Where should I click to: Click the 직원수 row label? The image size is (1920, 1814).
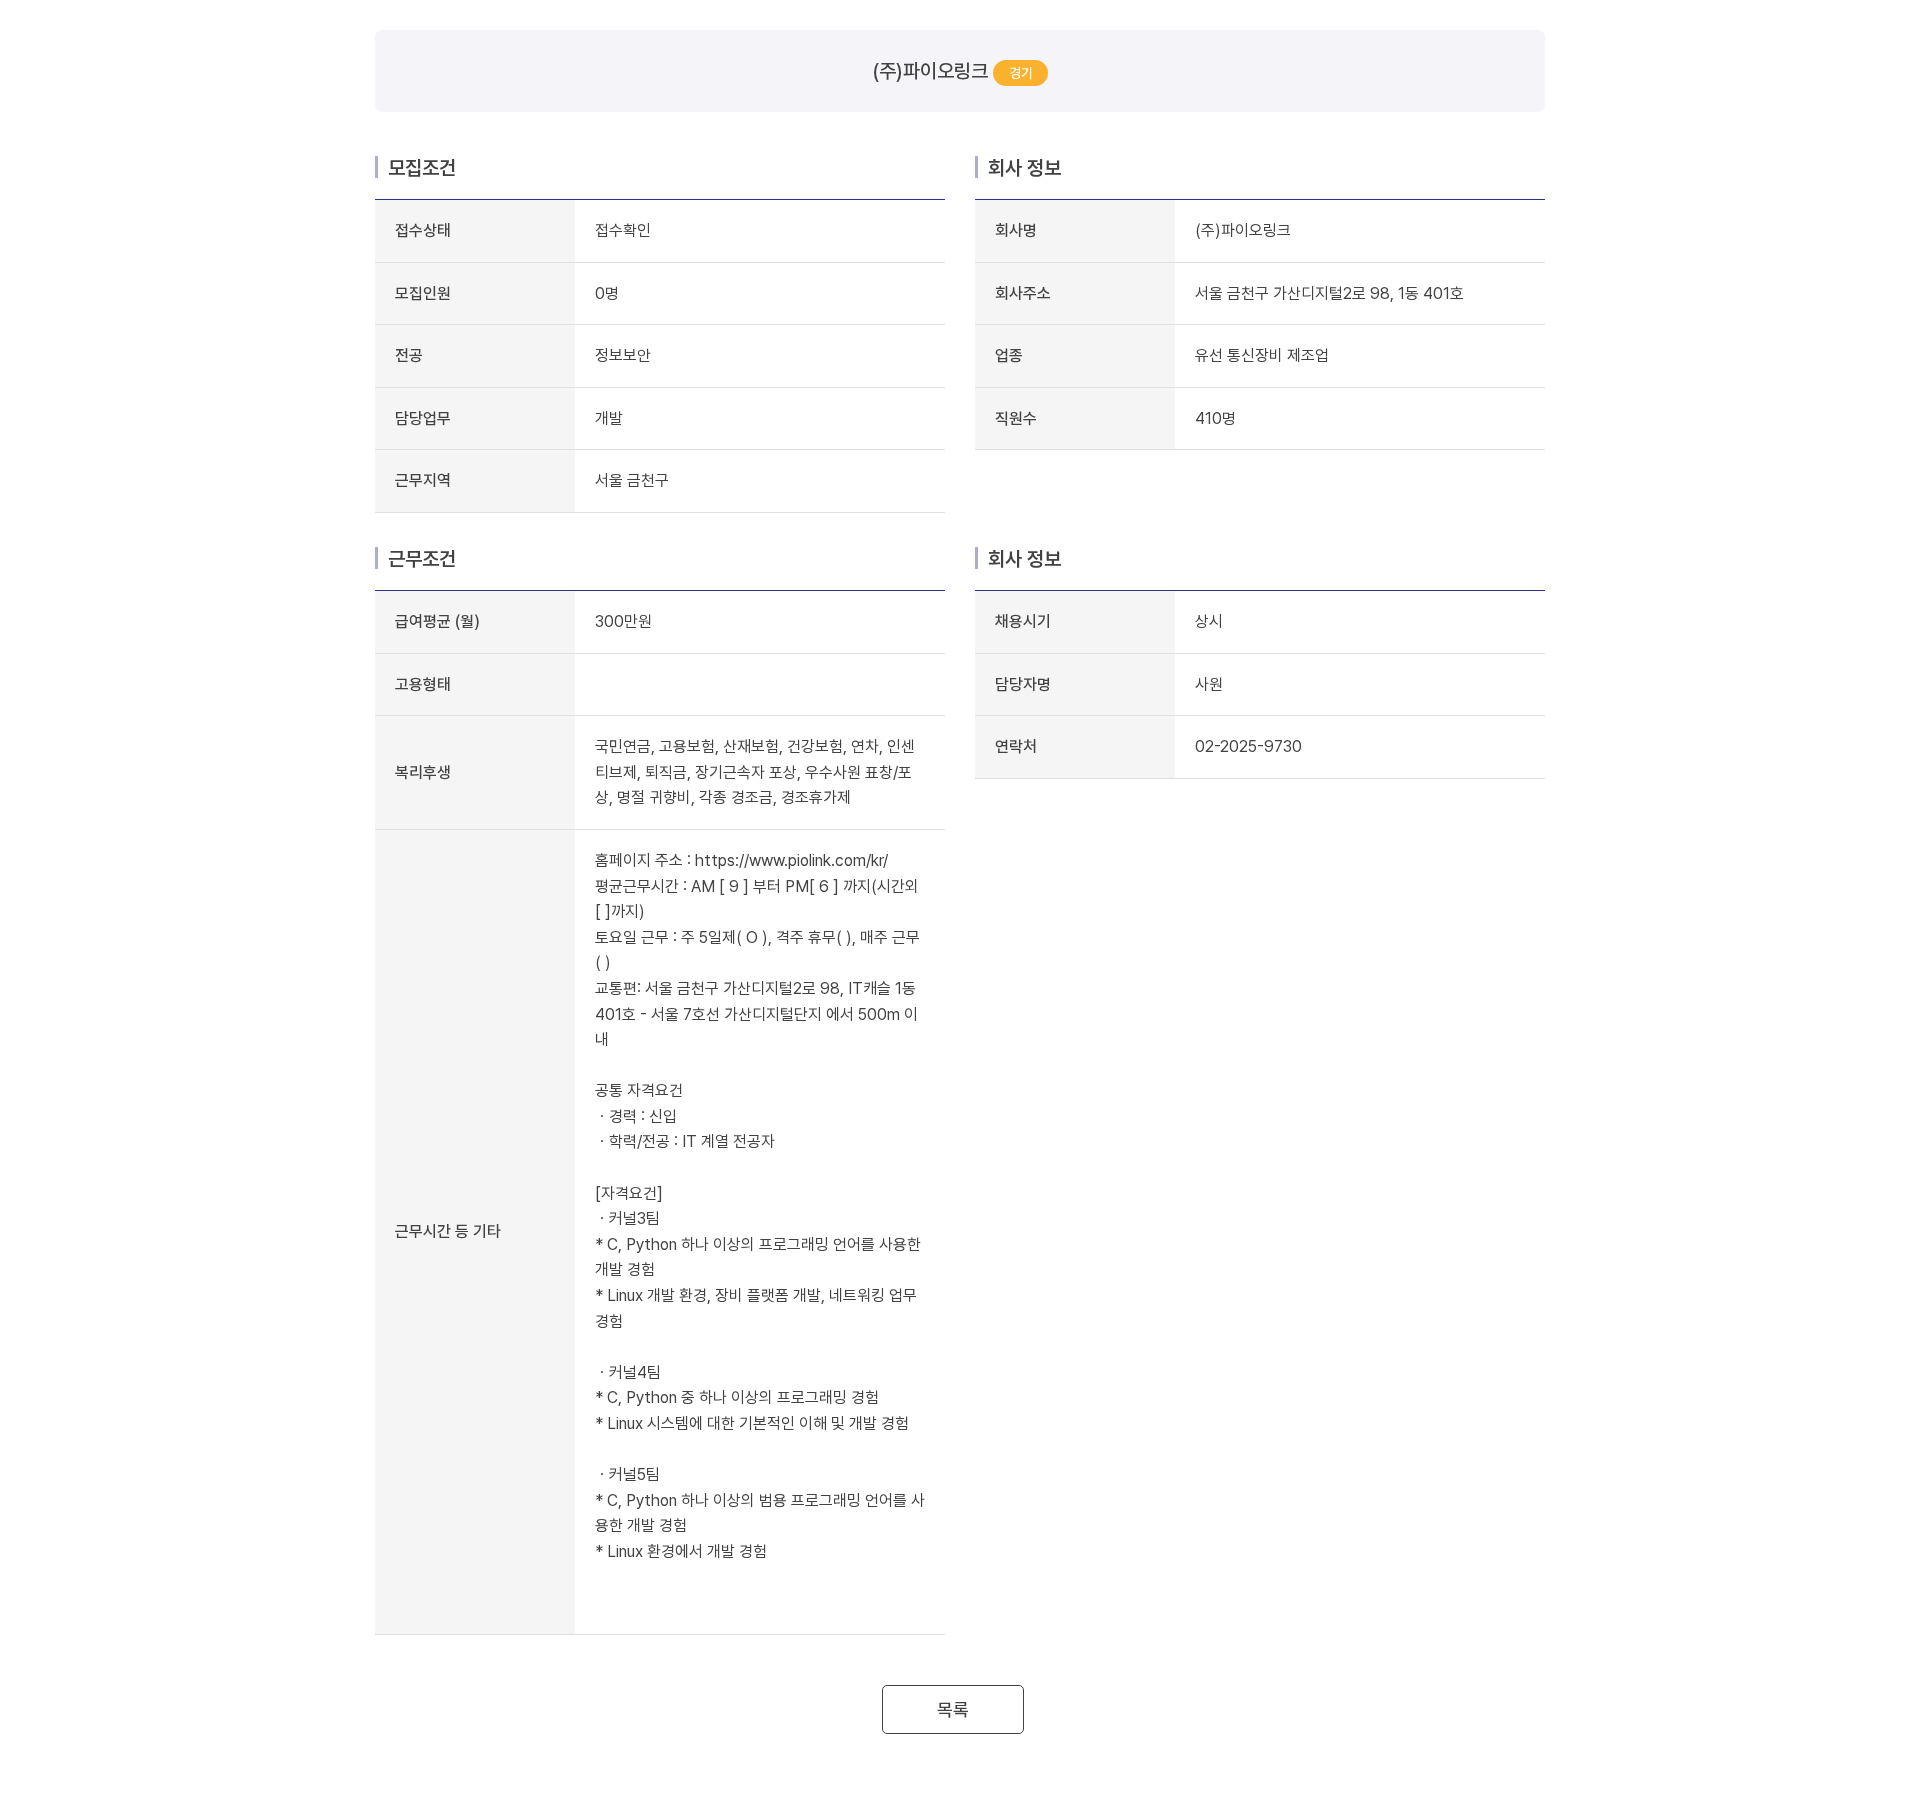(1016, 418)
